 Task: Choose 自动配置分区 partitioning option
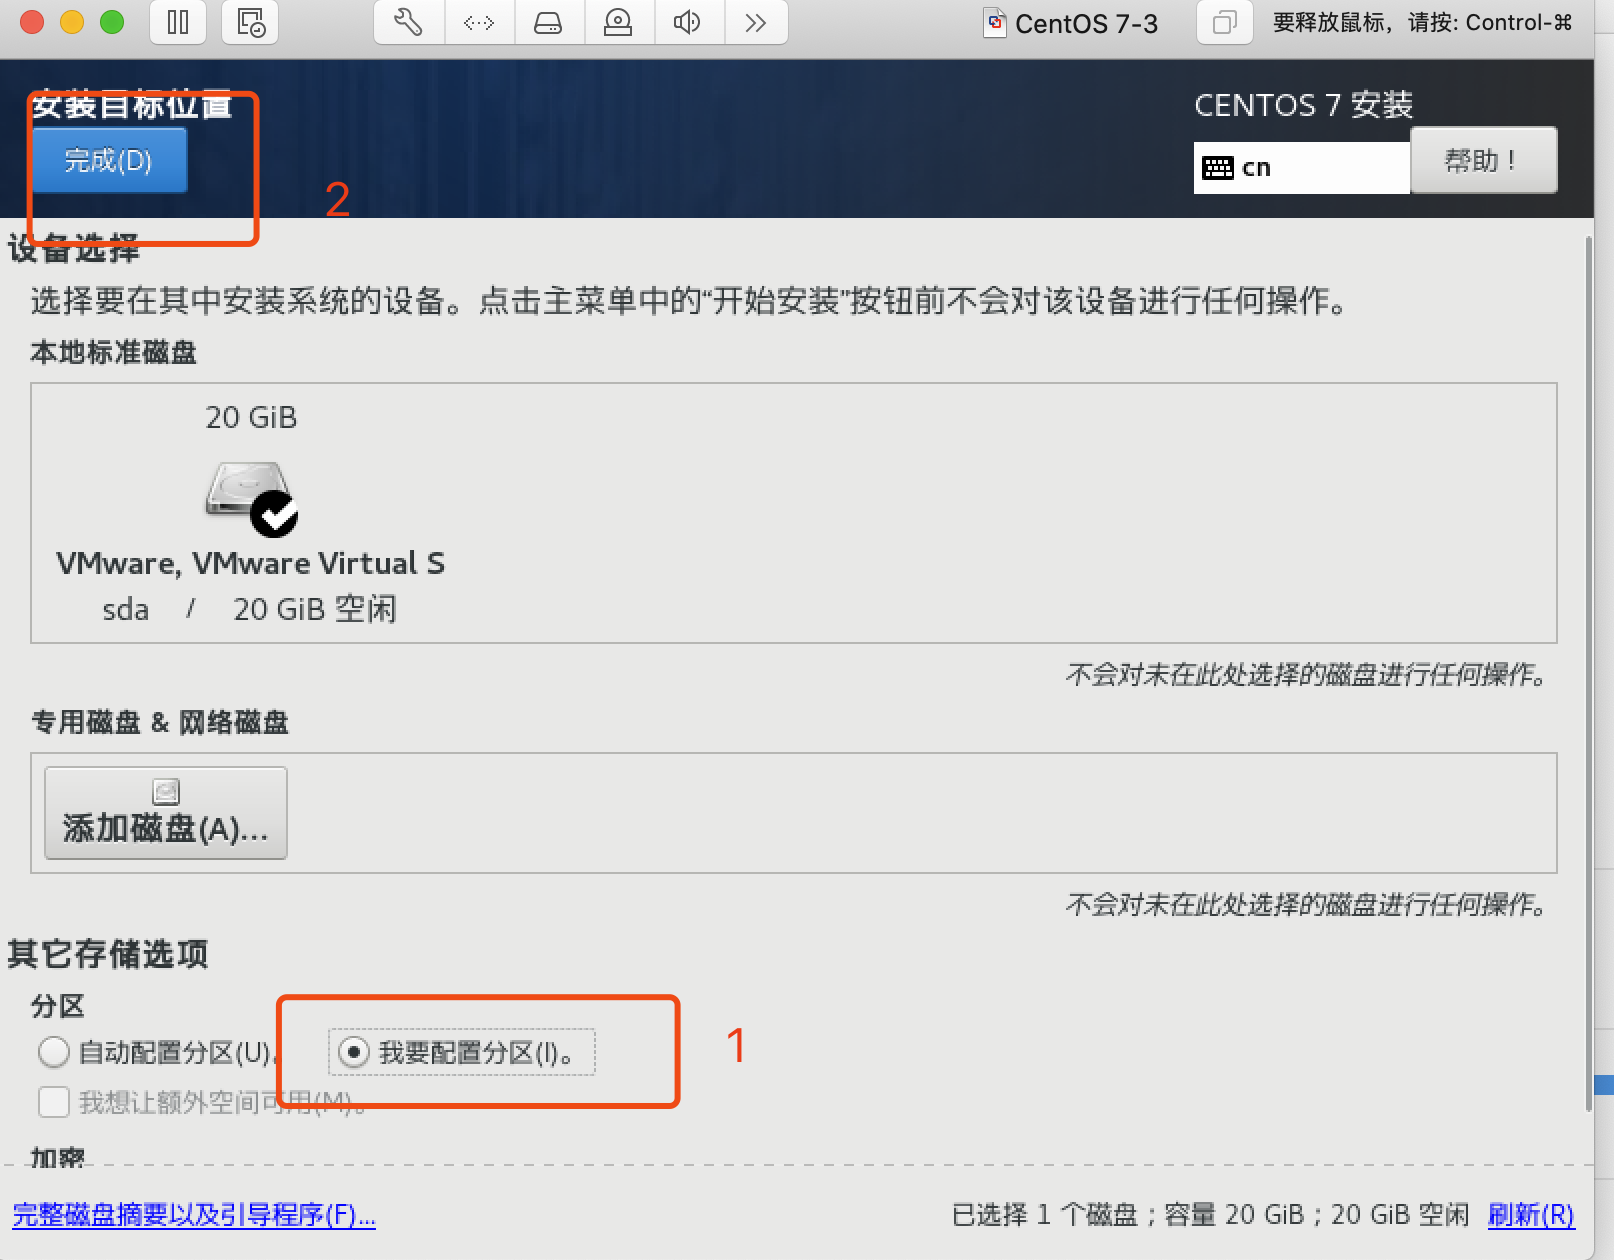pos(54,1052)
